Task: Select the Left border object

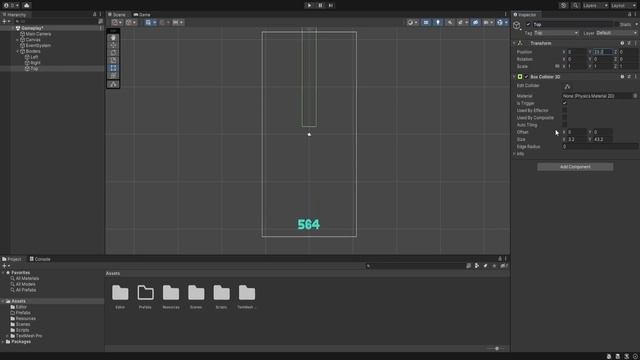Action: (x=34, y=57)
